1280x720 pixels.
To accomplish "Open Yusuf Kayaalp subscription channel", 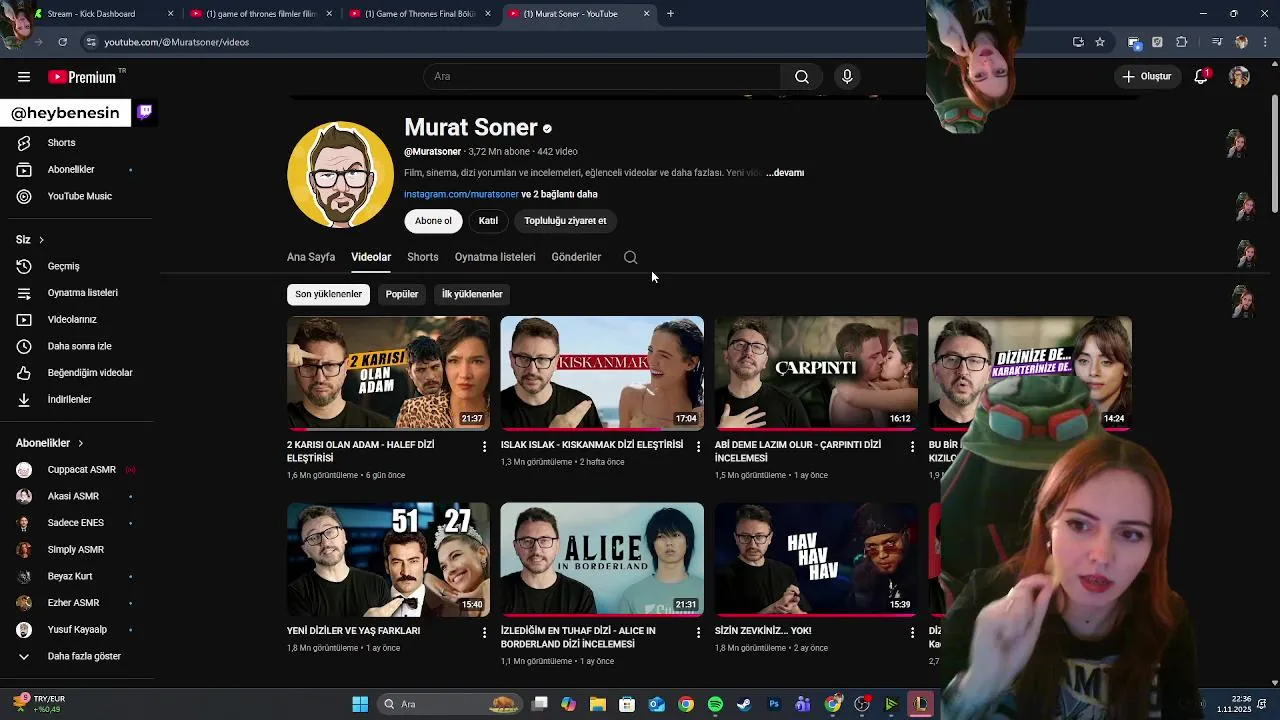I will coord(76,630).
